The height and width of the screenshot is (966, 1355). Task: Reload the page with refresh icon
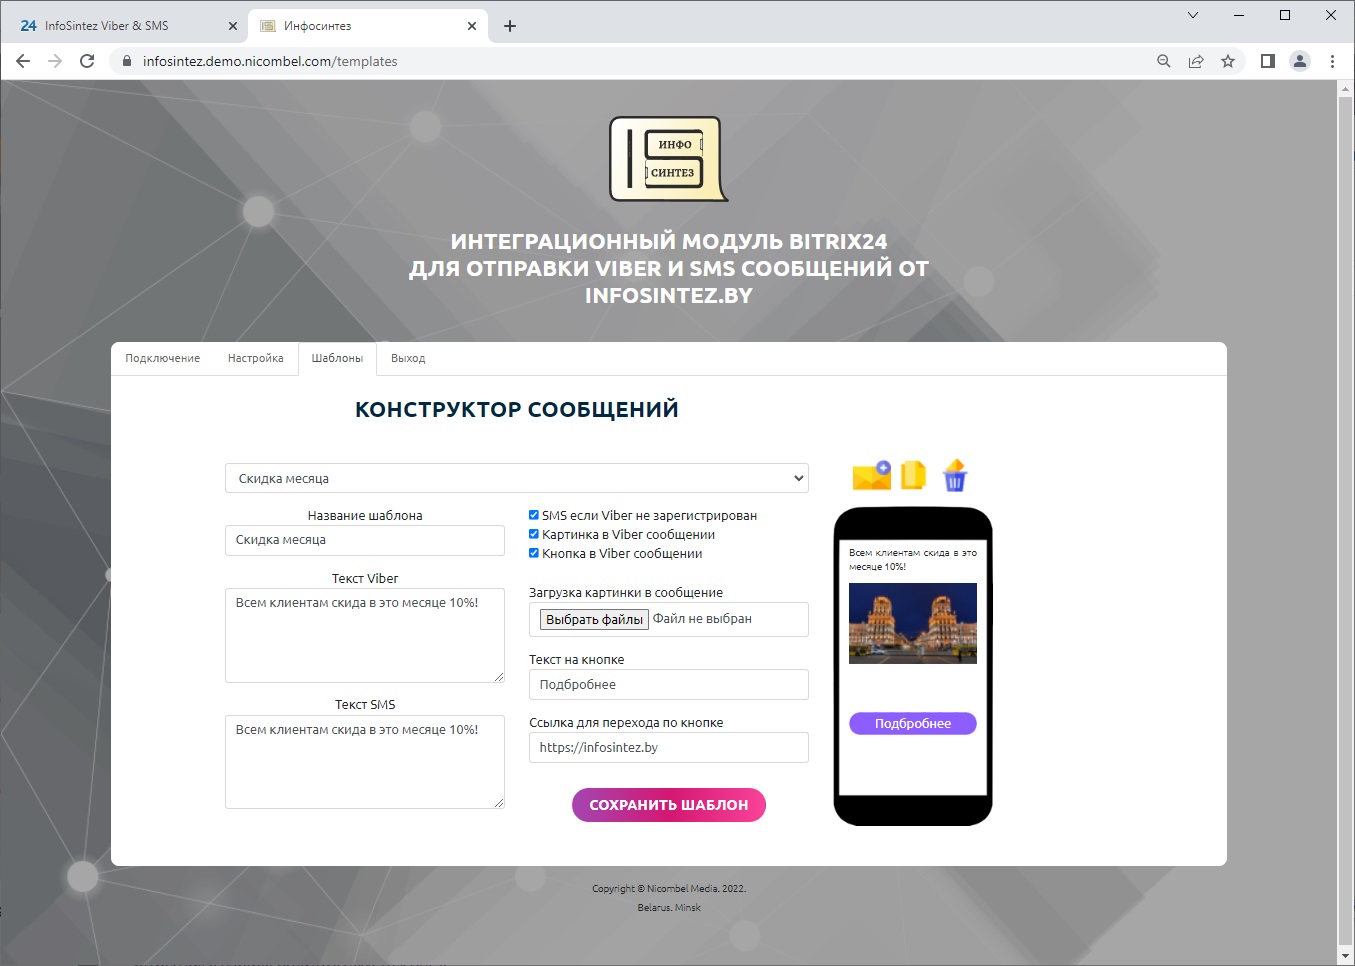(87, 61)
